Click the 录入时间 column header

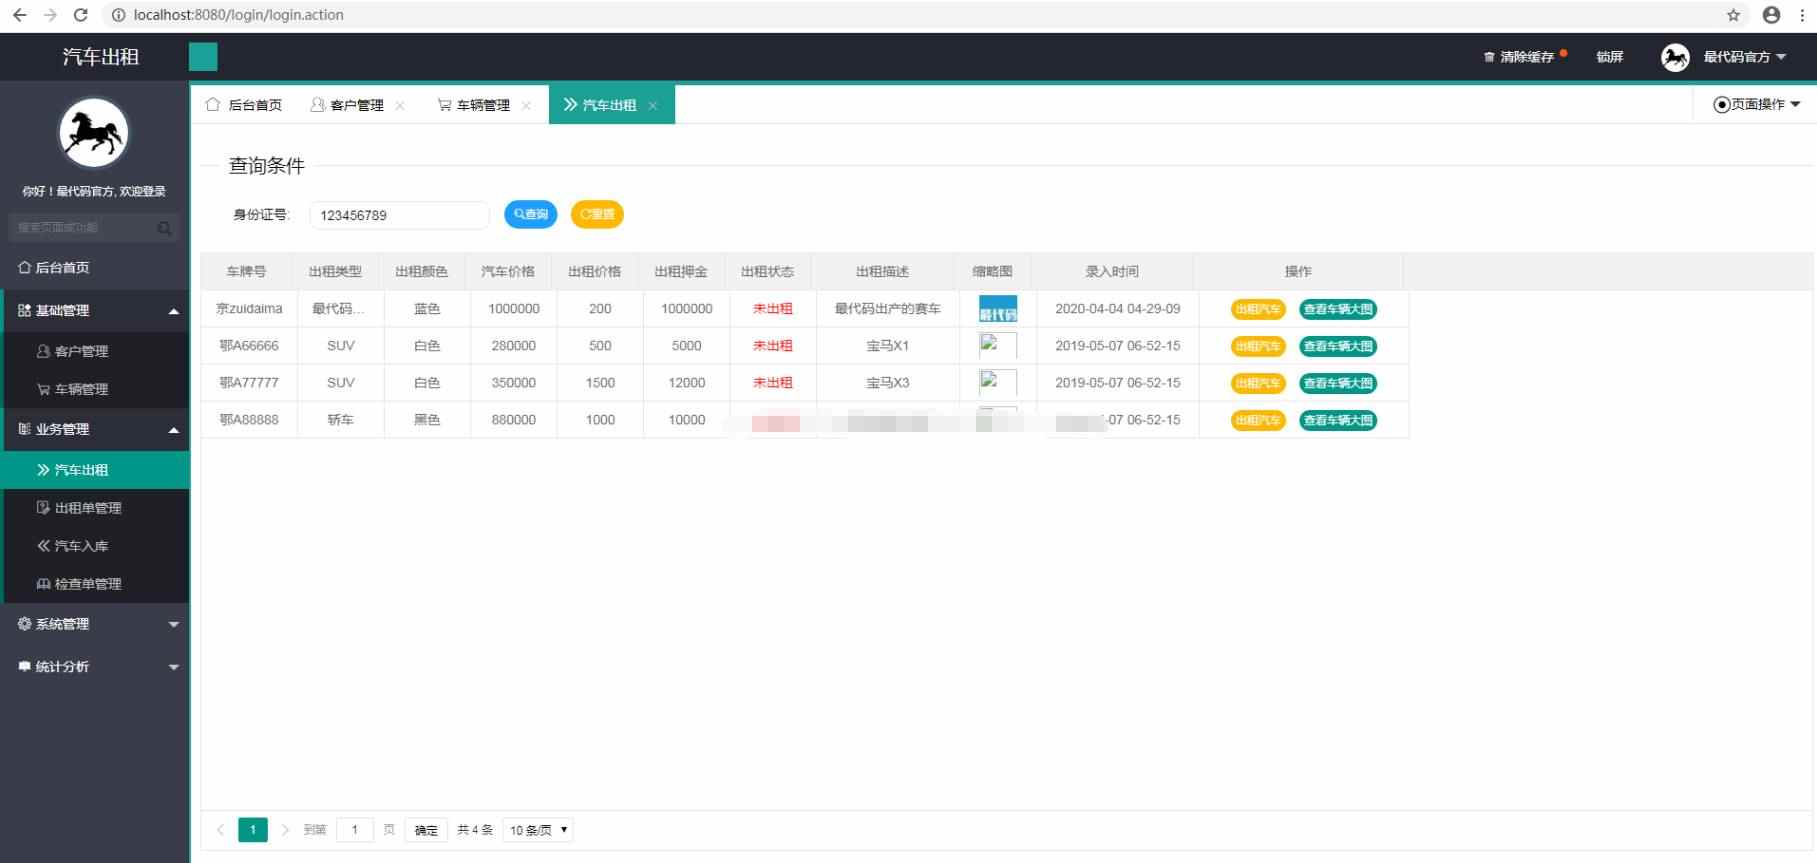(1112, 272)
